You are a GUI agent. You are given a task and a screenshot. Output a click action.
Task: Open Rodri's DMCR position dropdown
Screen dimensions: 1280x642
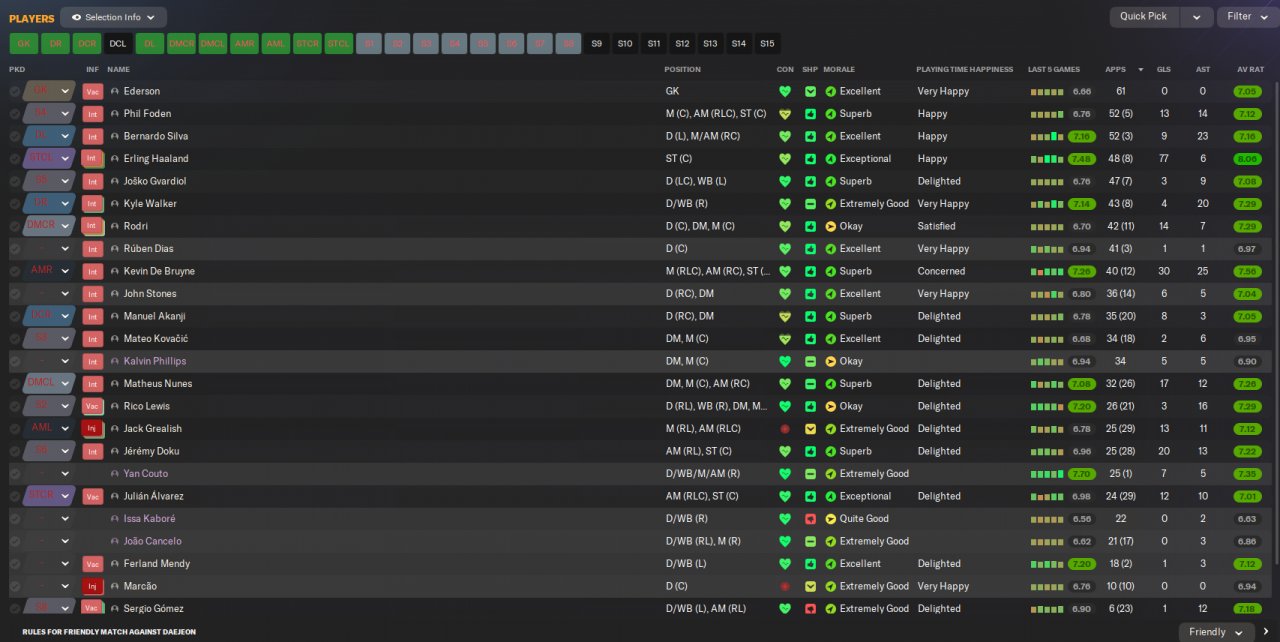click(65, 226)
